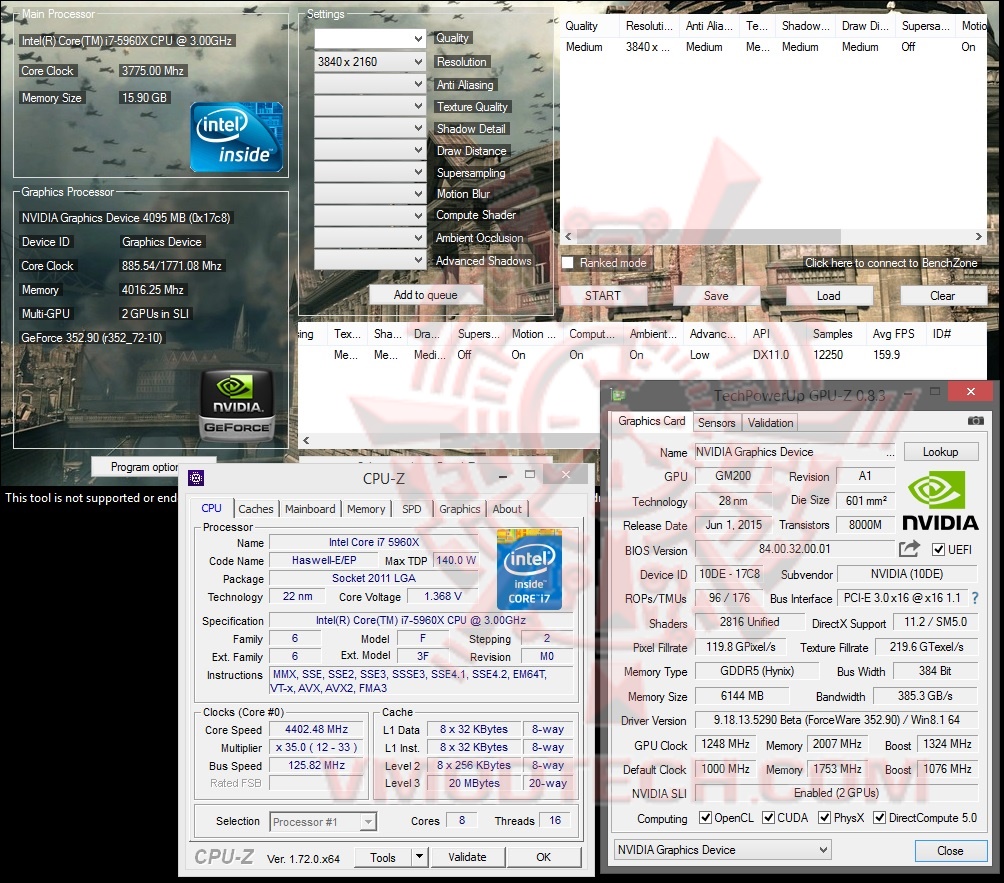1004x883 pixels.
Task: Click the CPU-Z OK button
Action: click(x=544, y=857)
